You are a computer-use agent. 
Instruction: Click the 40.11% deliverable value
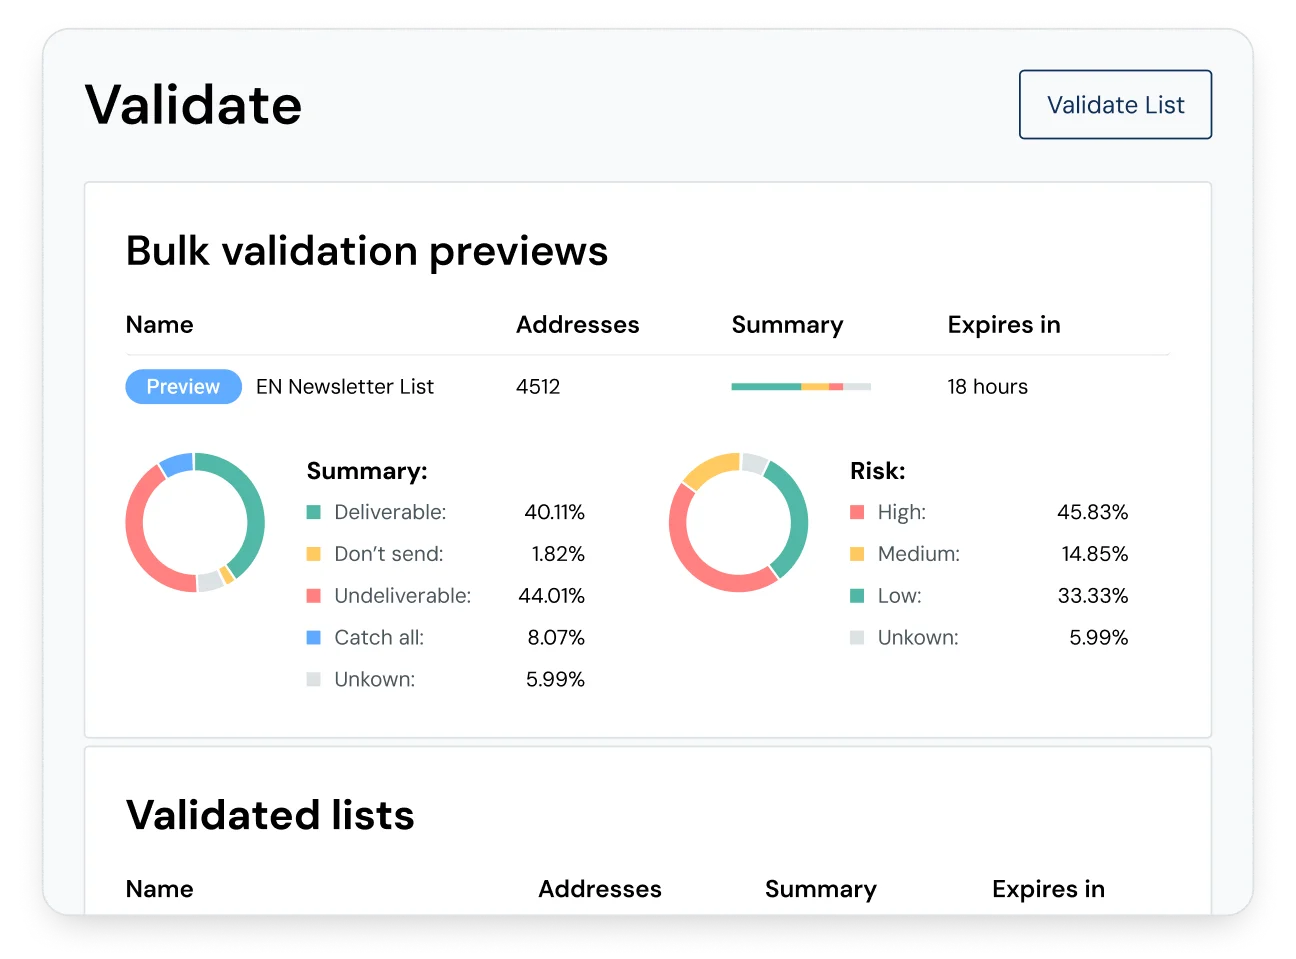[x=554, y=512]
